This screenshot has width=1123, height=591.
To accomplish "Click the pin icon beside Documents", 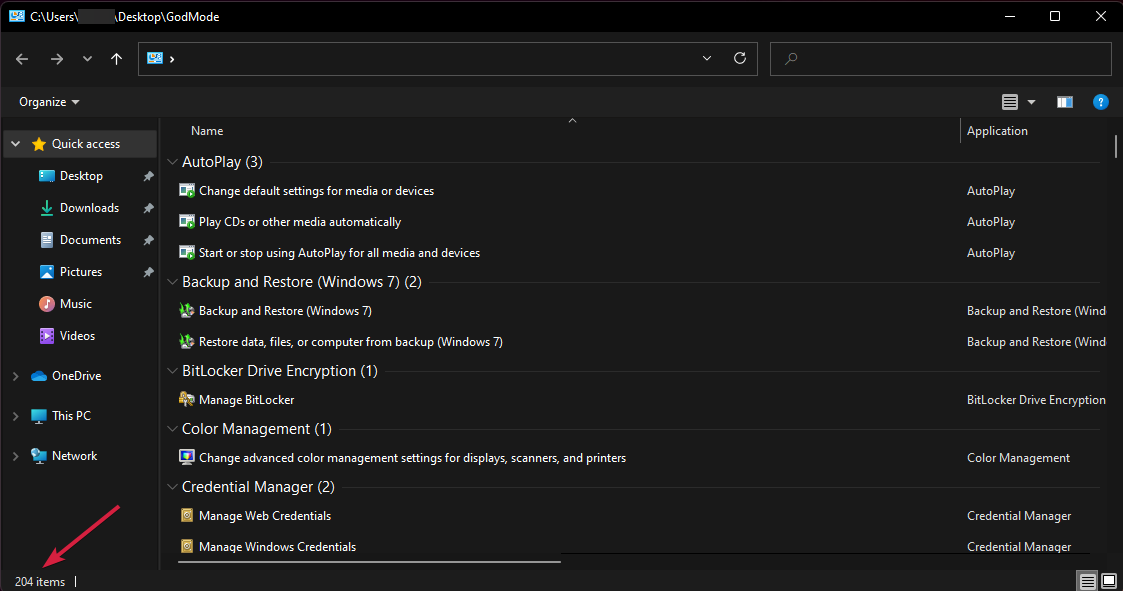I will pyautogui.click(x=148, y=240).
